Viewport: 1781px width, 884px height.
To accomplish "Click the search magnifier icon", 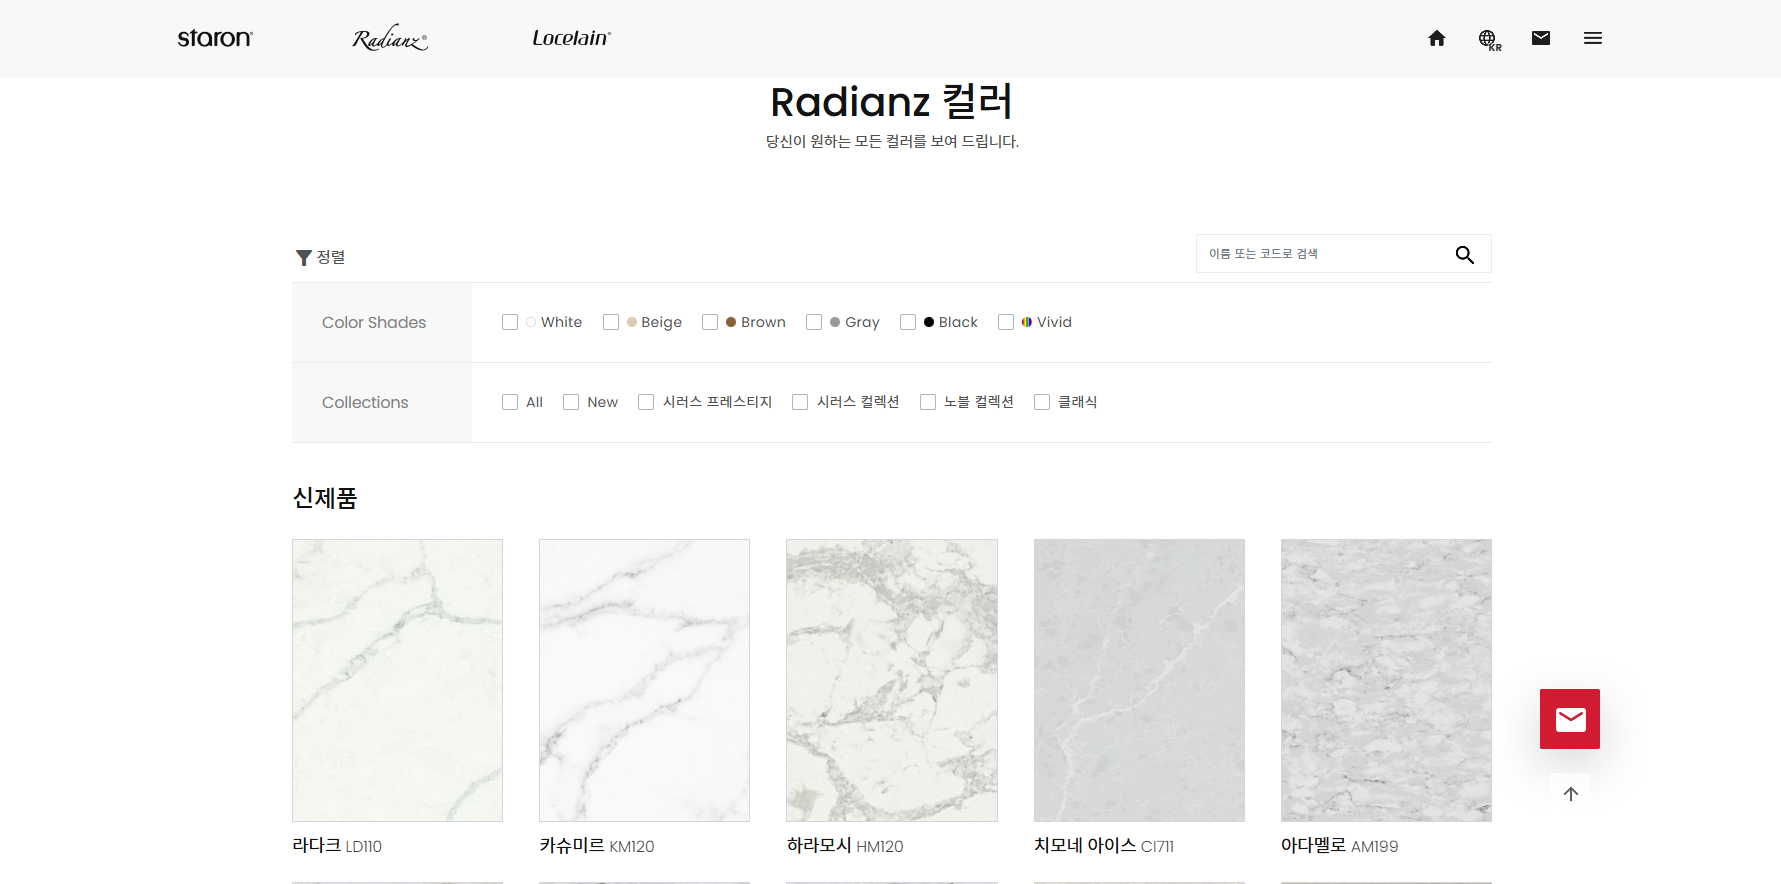I will point(1464,255).
